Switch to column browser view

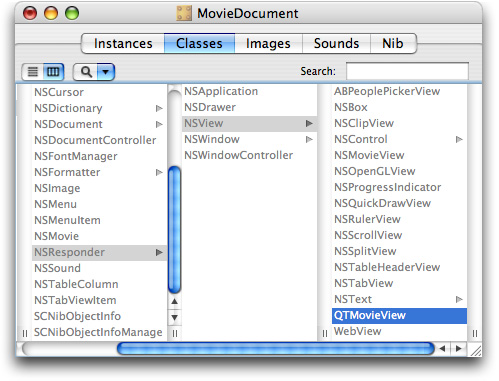pos(53,72)
